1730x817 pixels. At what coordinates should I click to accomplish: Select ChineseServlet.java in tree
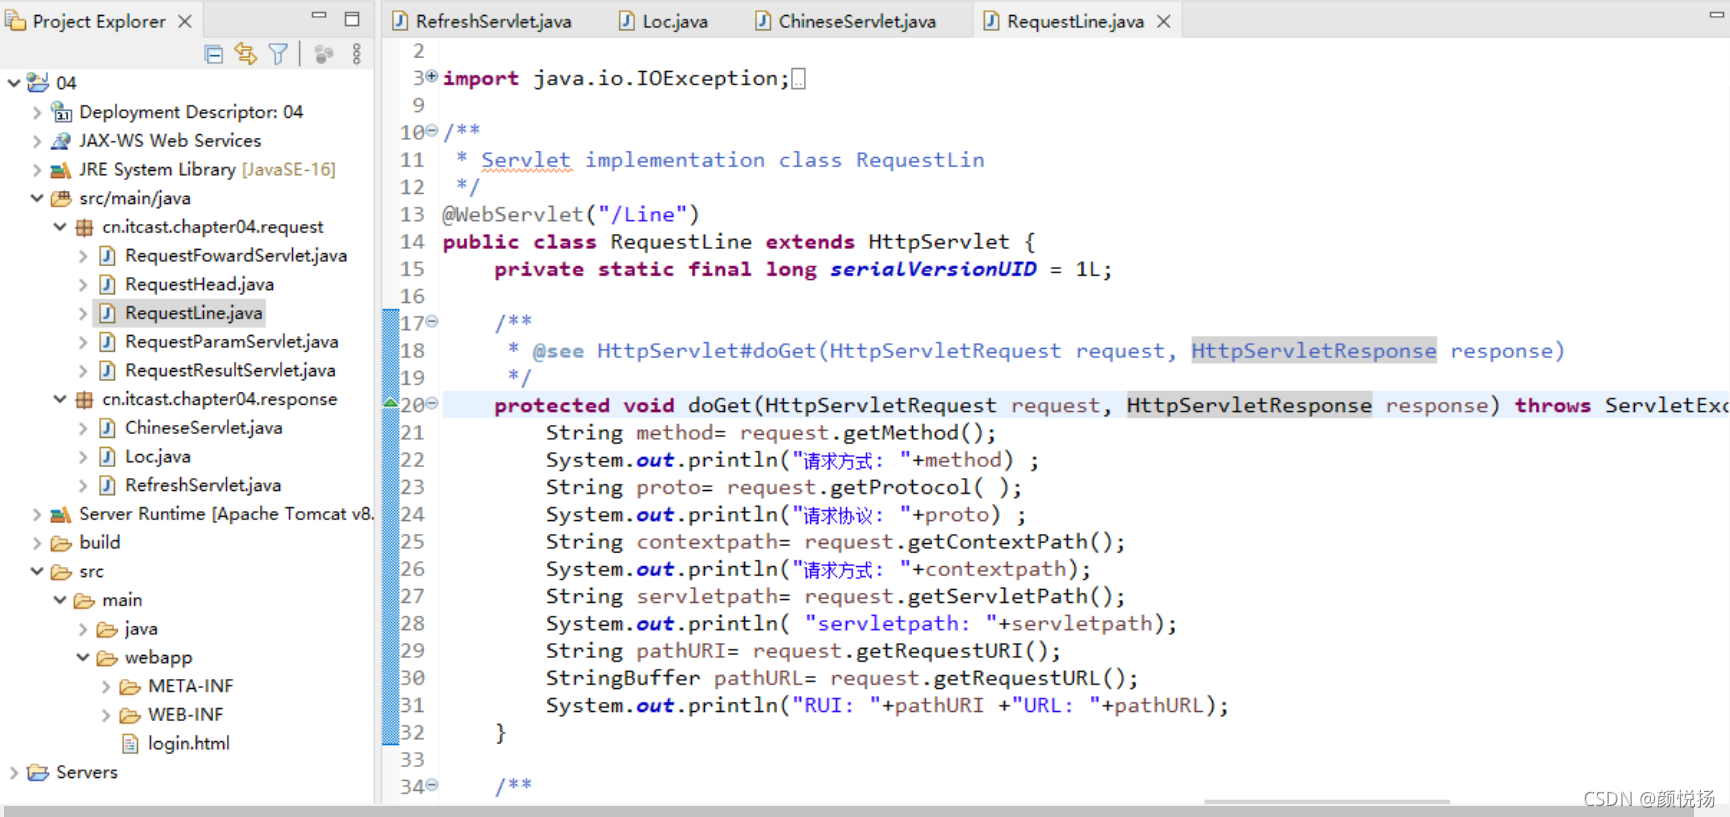pos(203,428)
